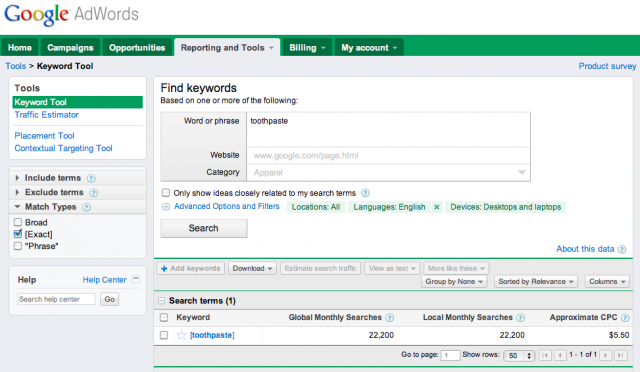
Task: Click Global Monthly Searches help icon
Action: click(389, 318)
